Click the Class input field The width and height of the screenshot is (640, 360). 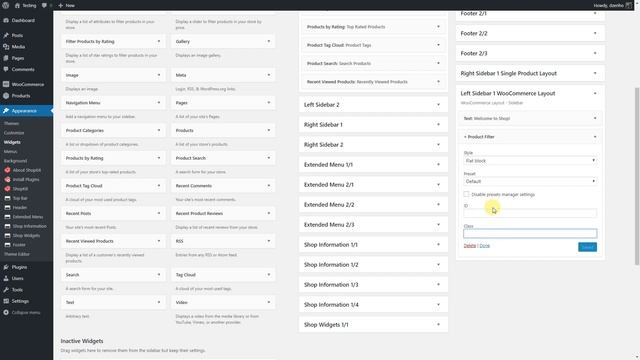(x=530, y=233)
